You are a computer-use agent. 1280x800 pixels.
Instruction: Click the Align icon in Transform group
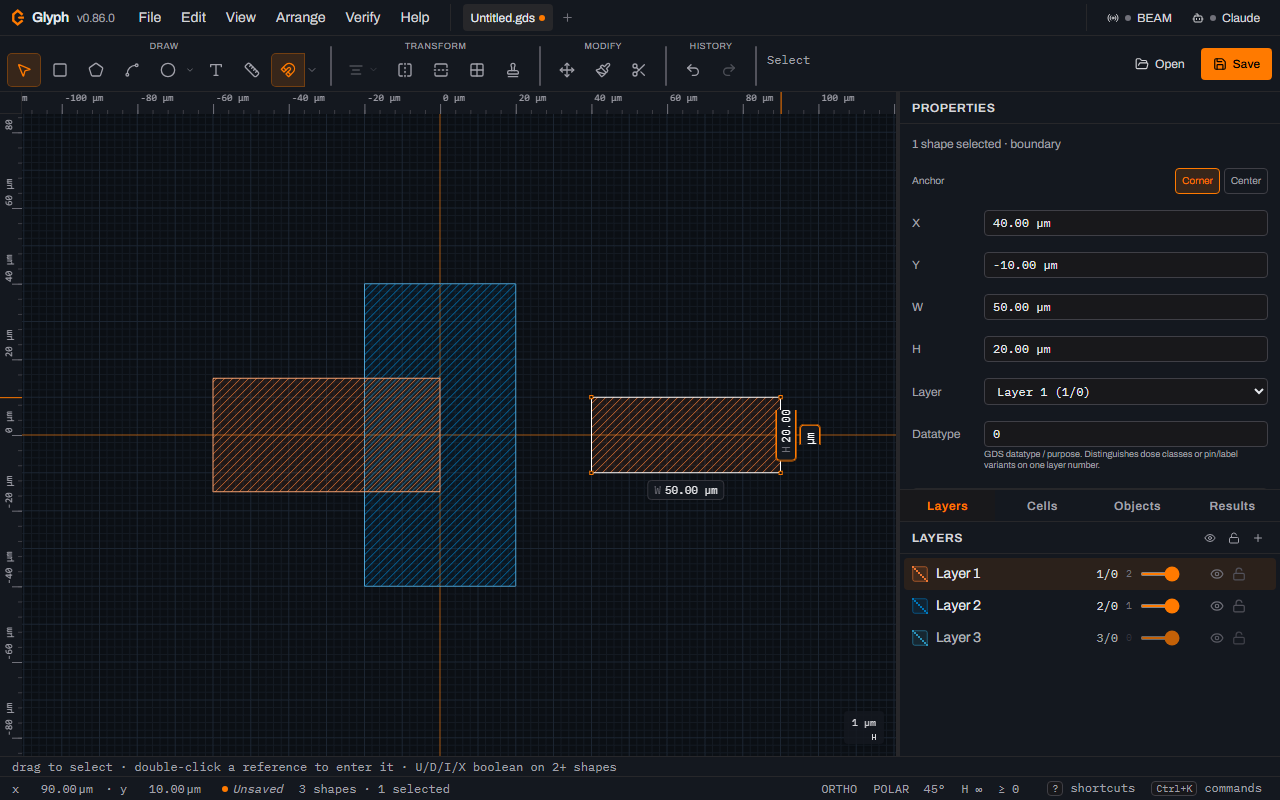(x=355, y=70)
